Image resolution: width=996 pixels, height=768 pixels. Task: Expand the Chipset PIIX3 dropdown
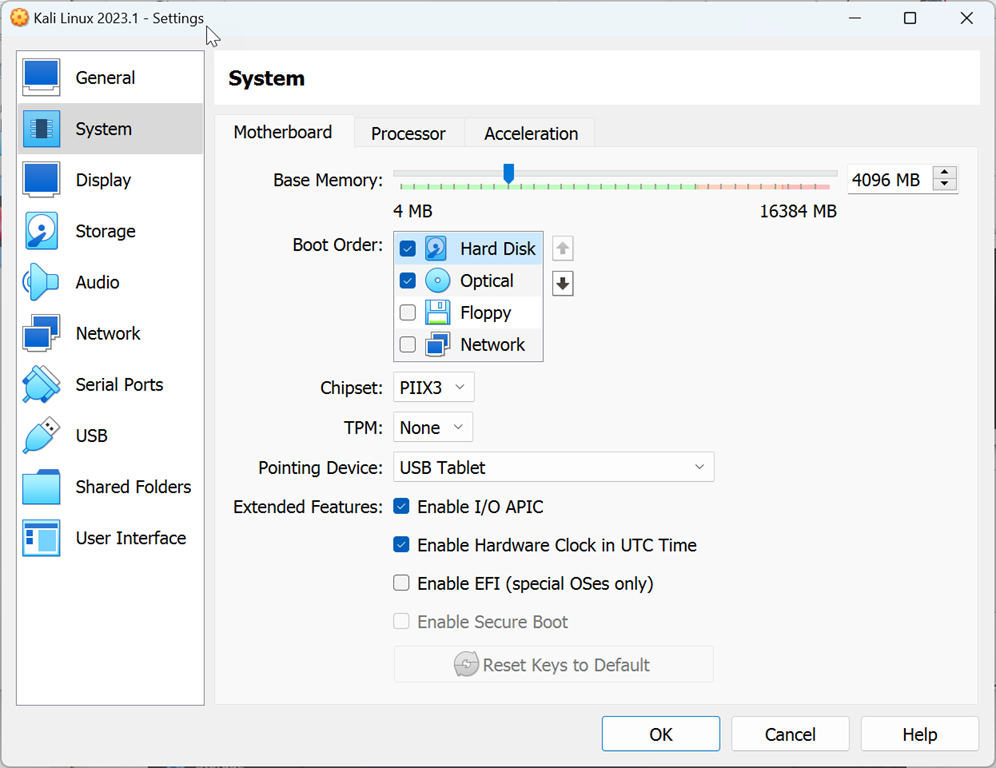(x=433, y=387)
